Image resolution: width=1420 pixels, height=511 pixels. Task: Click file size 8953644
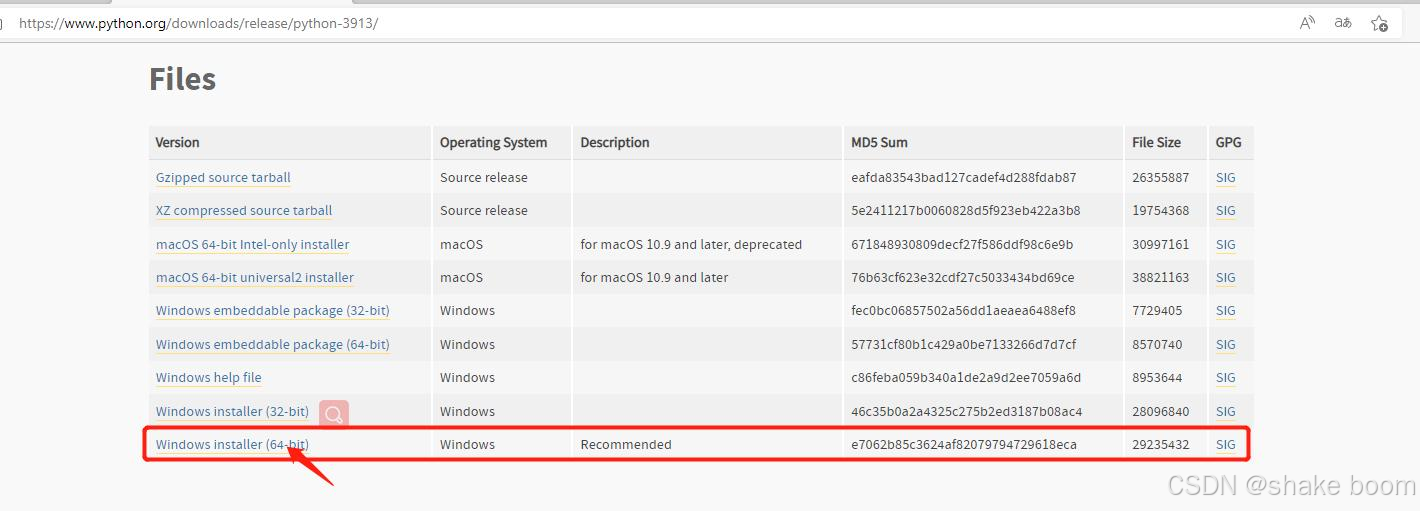[1157, 378]
